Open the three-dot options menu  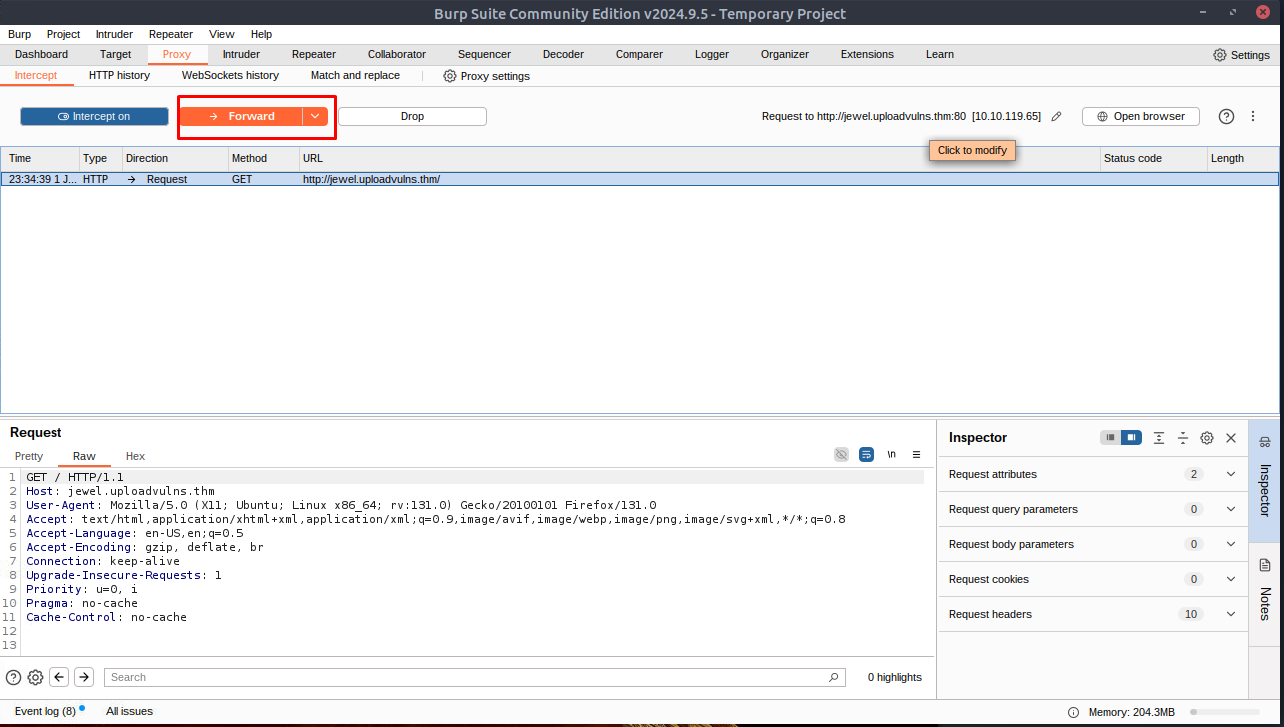1253,116
